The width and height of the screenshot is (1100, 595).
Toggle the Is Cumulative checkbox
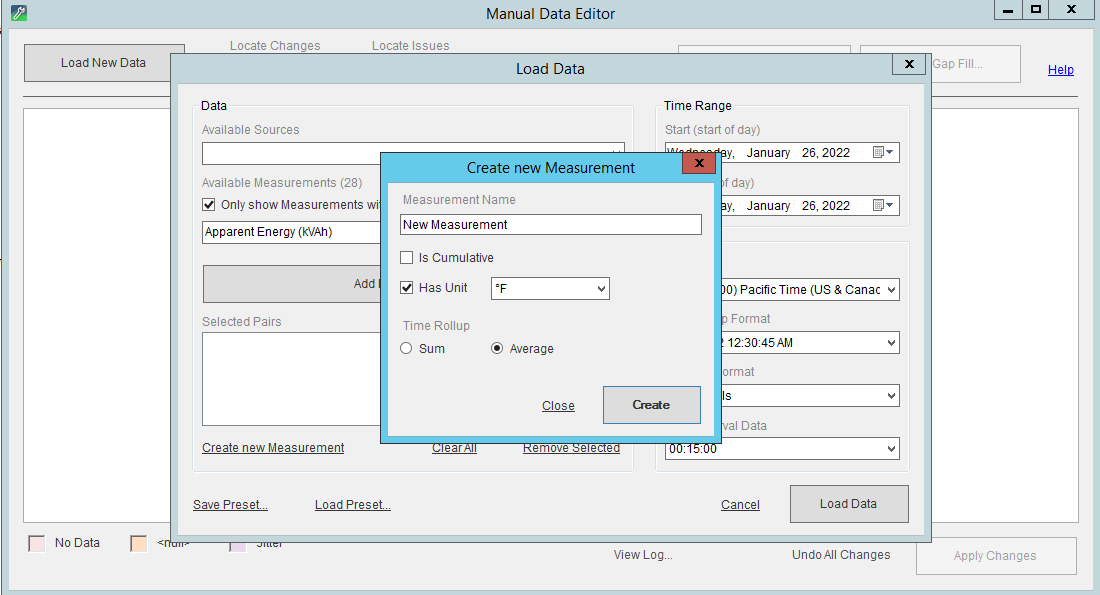coord(406,258)
